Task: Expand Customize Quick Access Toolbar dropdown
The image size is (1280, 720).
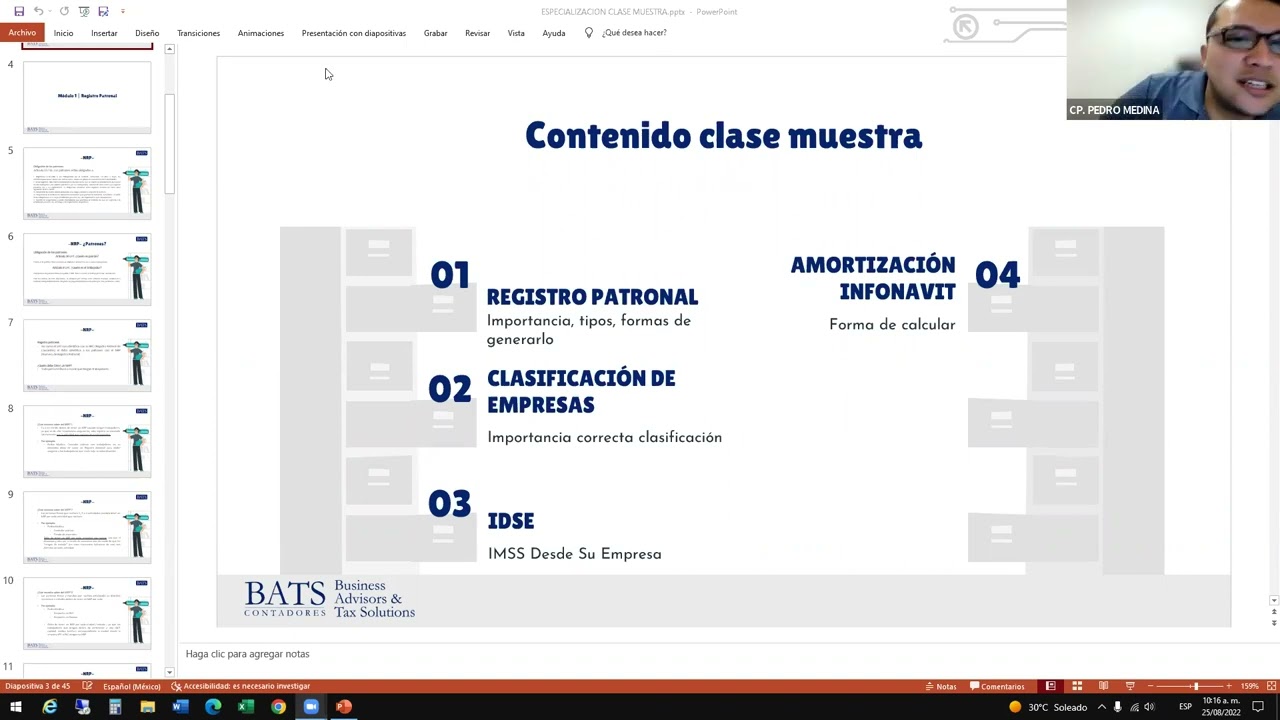Action: click(123, 11)
